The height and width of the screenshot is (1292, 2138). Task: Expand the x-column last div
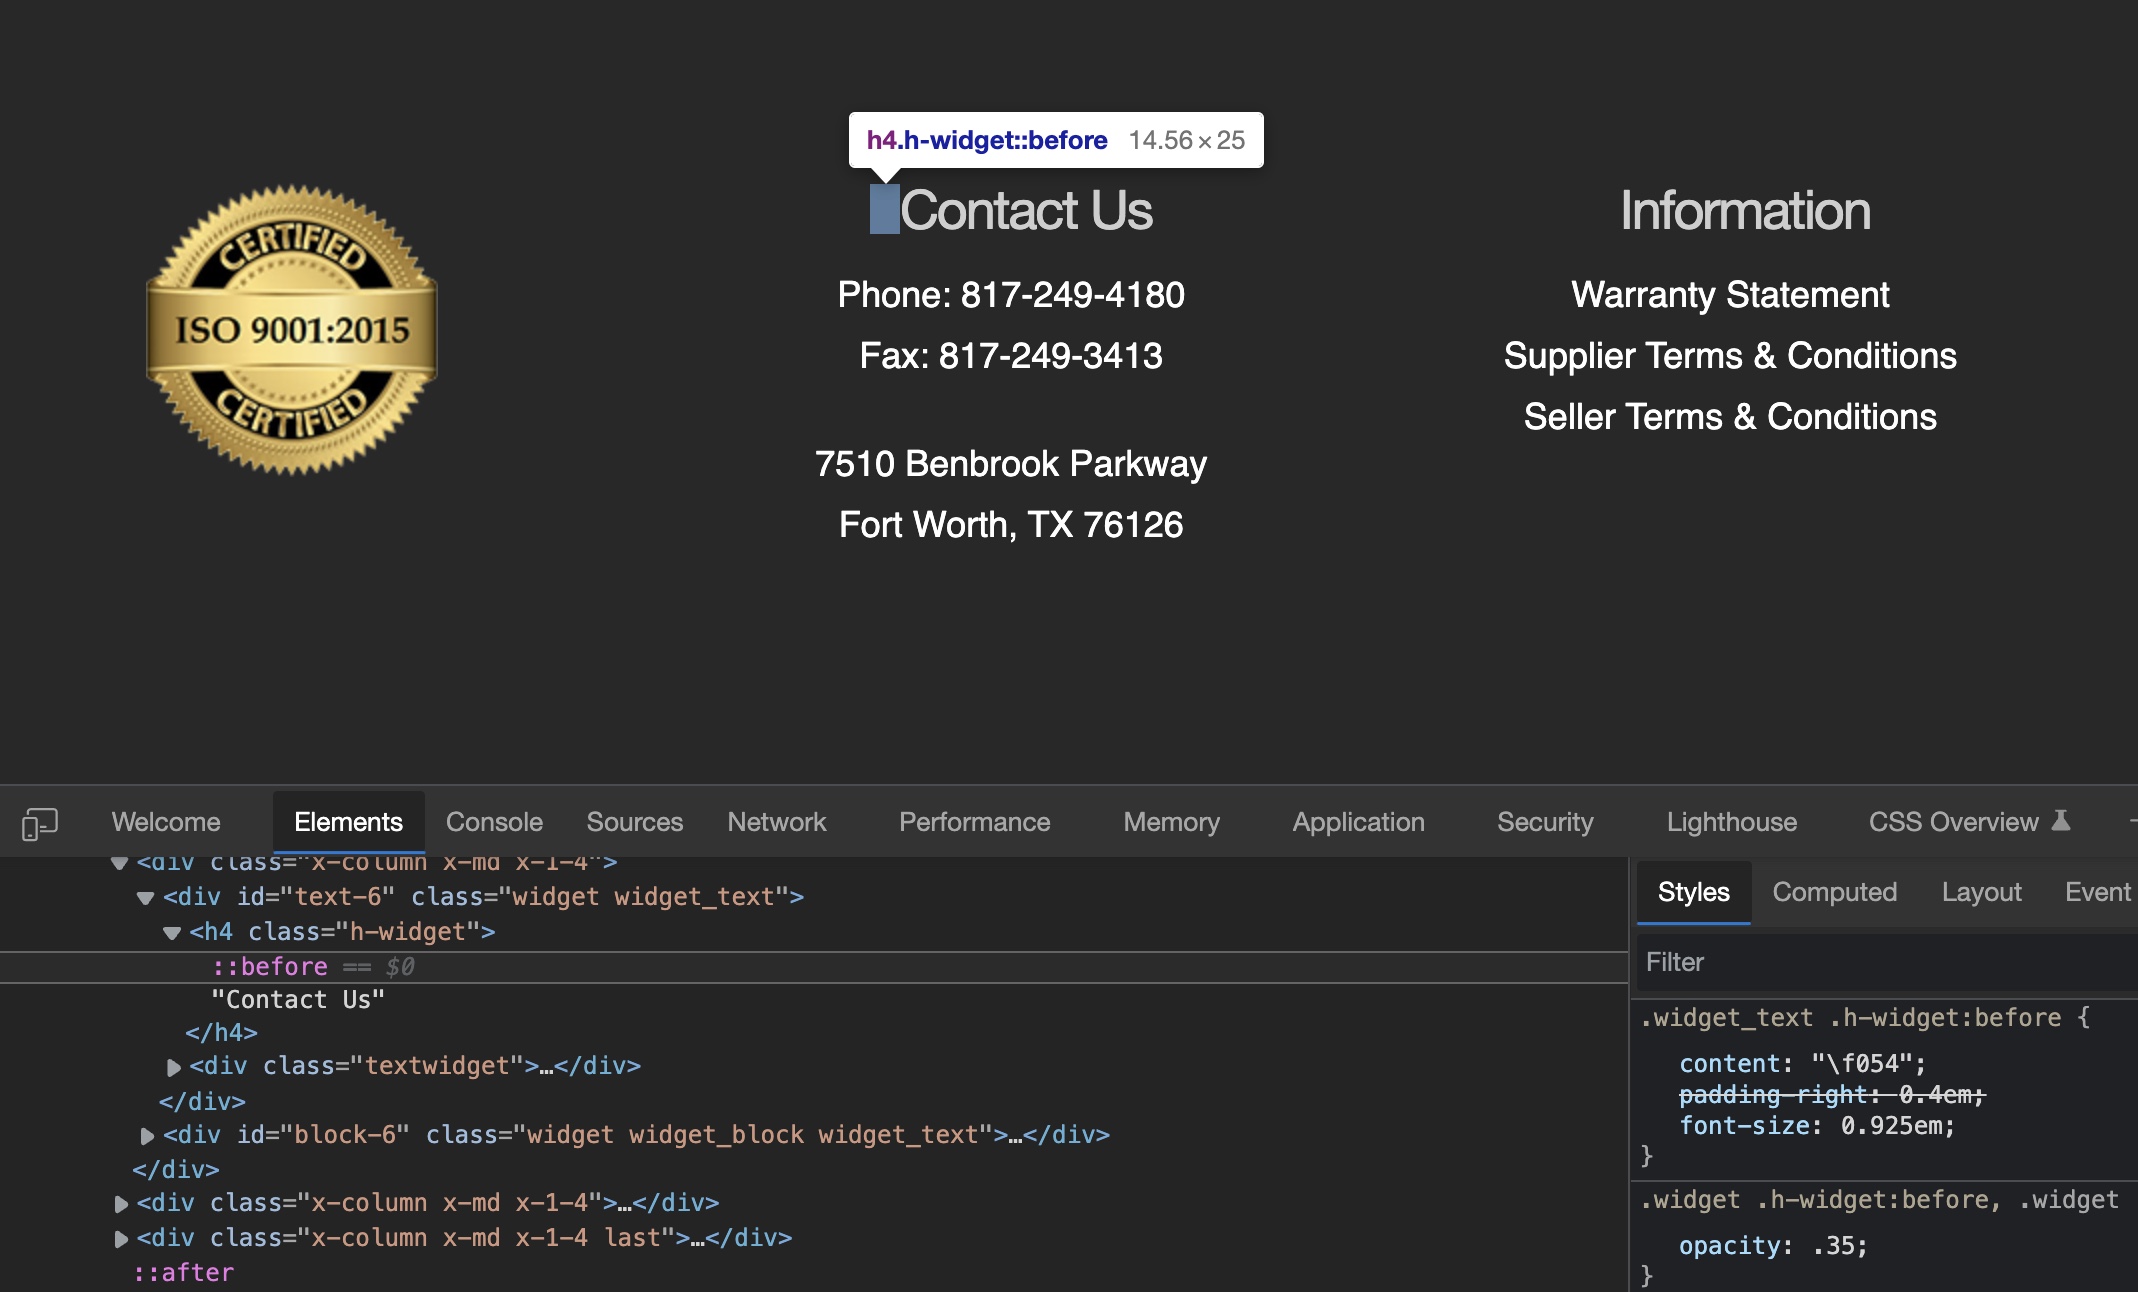pos(121,1239)
